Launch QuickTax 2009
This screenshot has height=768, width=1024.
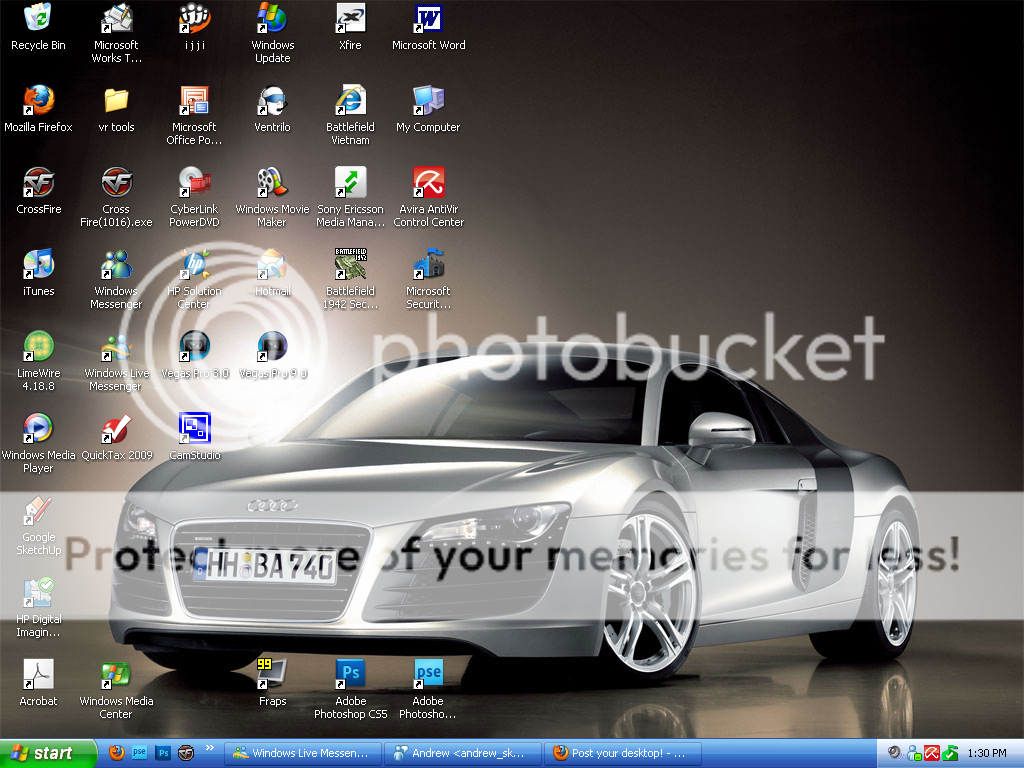[x=116, y=428]
